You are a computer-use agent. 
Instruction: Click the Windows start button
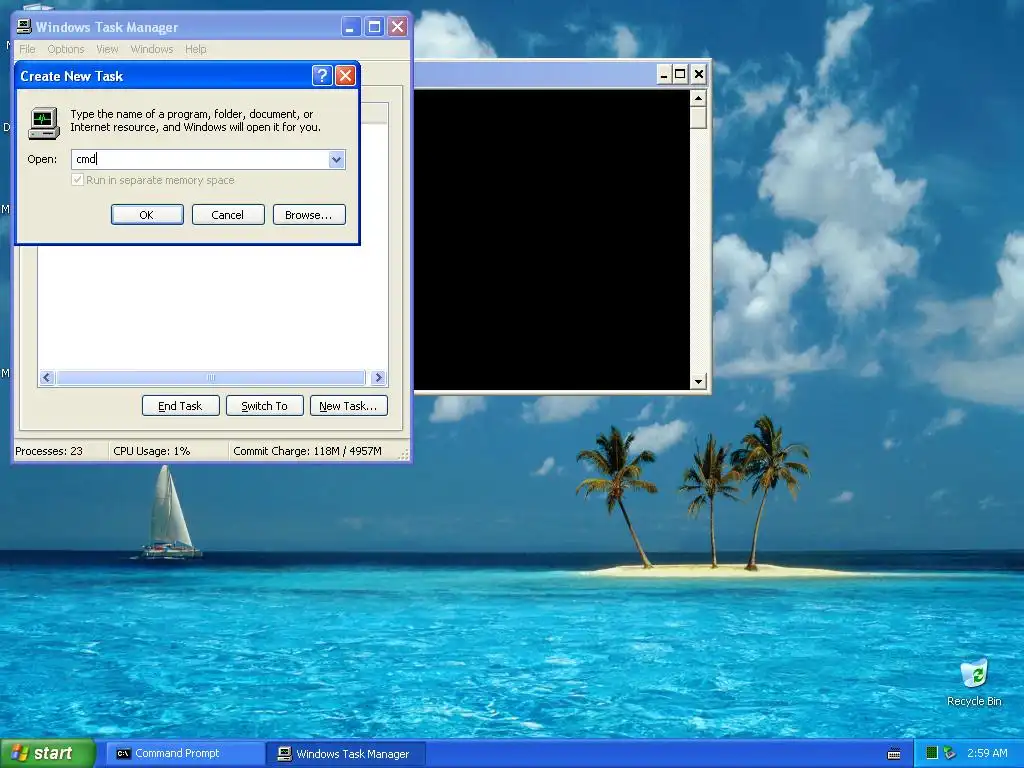coord(47,754)
